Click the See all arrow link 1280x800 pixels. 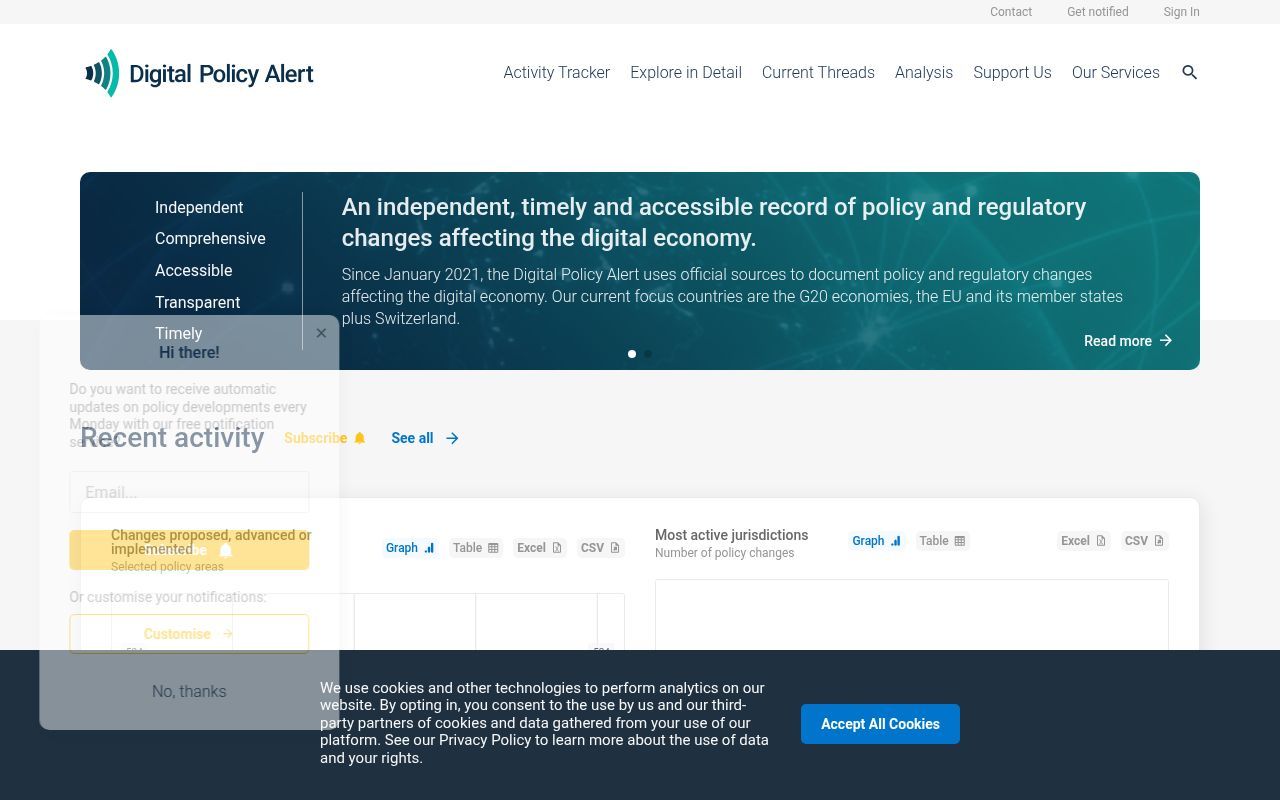coord(425,438)
